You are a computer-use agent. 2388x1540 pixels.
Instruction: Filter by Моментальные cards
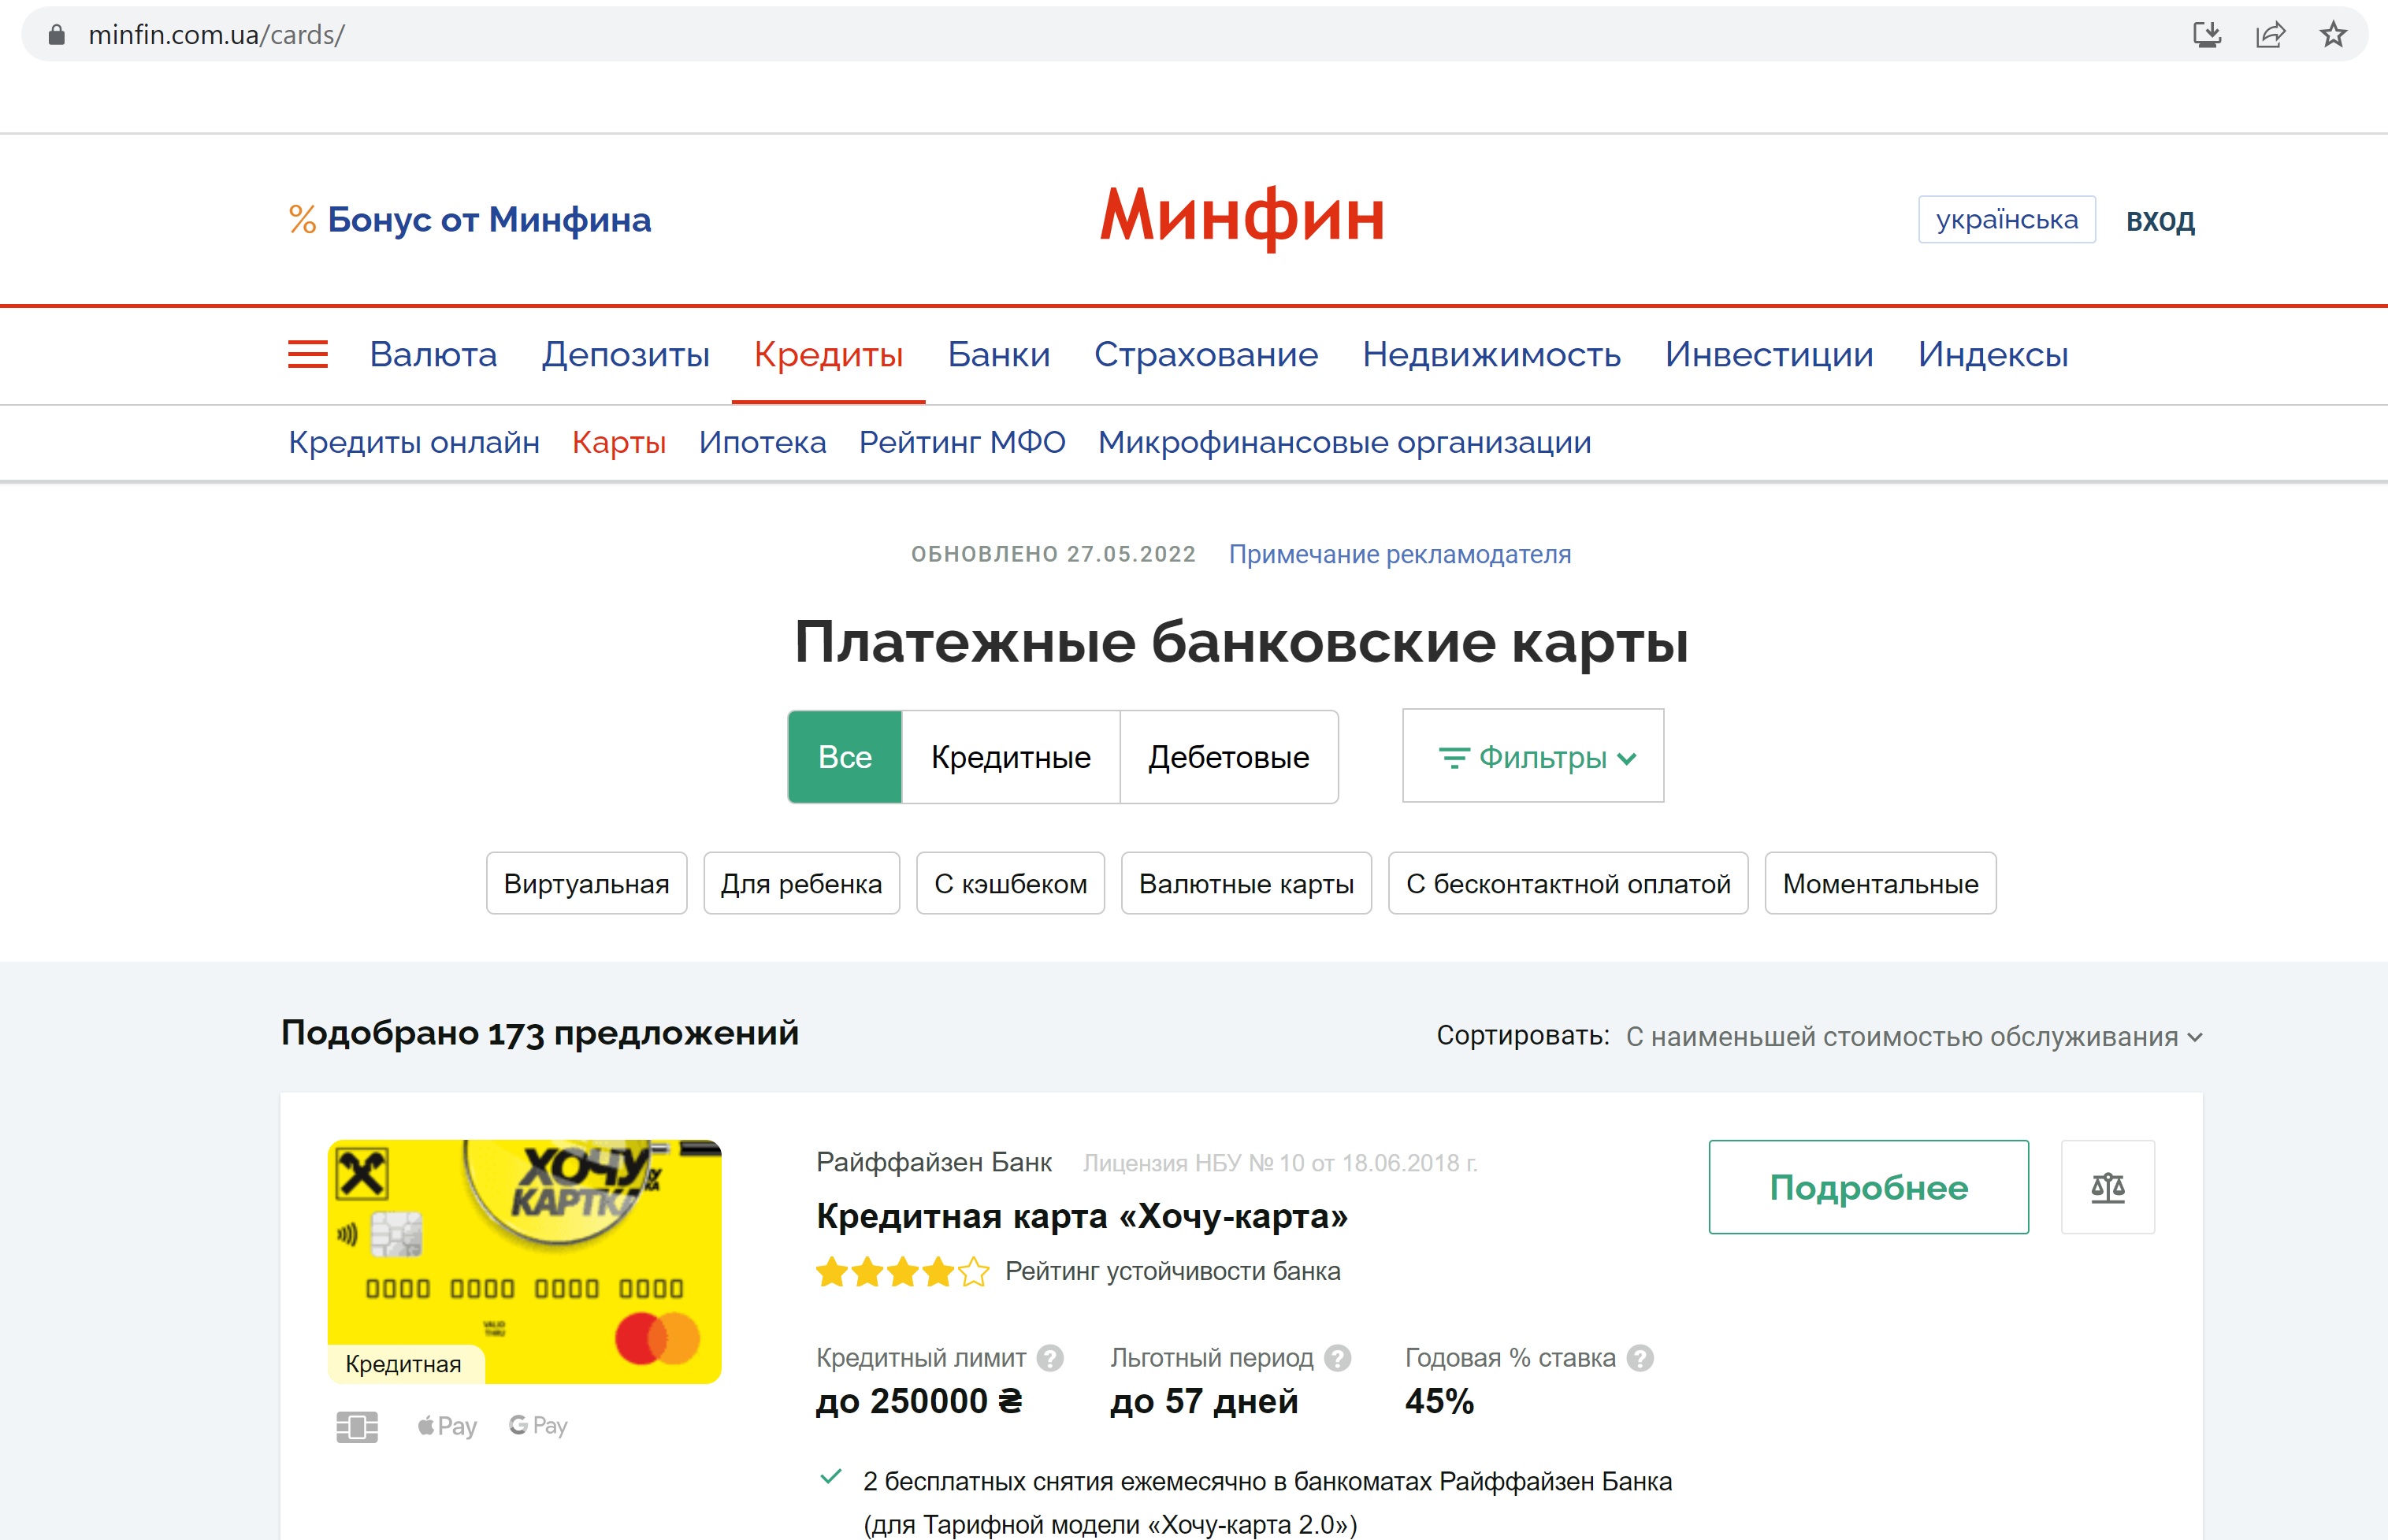pyautogui.click(x=1881, y=883)
